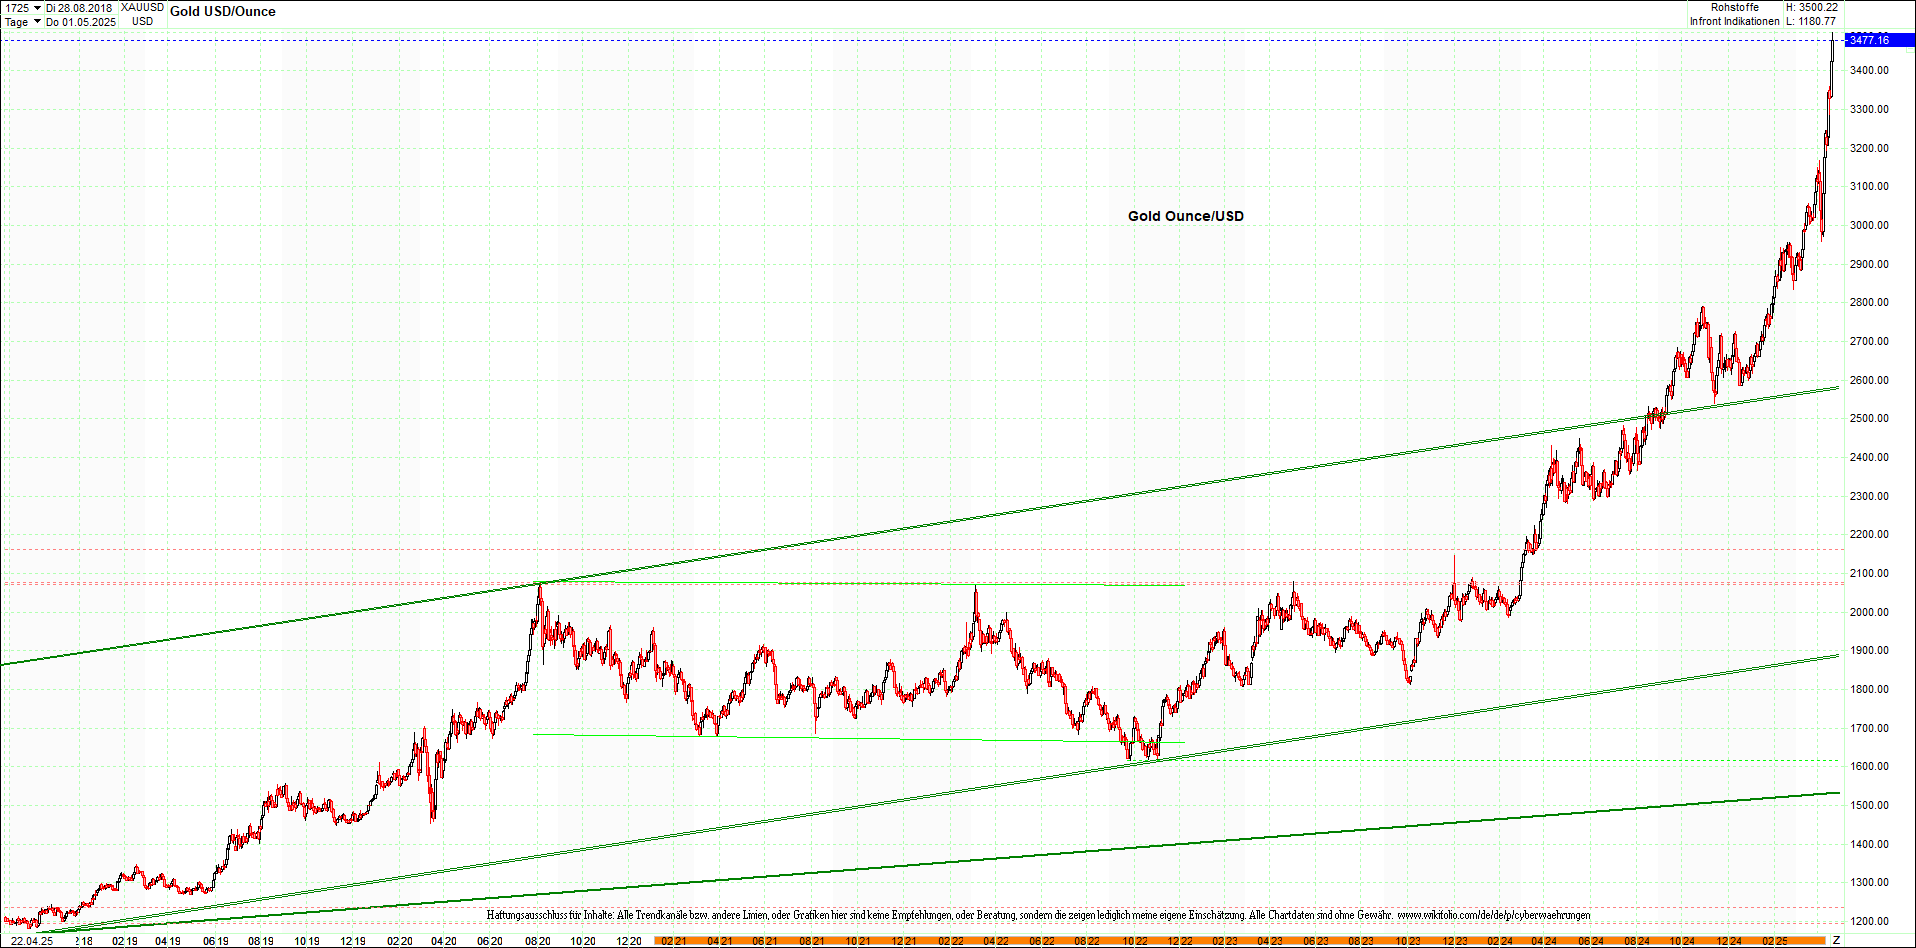Screen dimensions: 1916x948
Task: Click the XAUUSD symbol field
Action: 140,6
